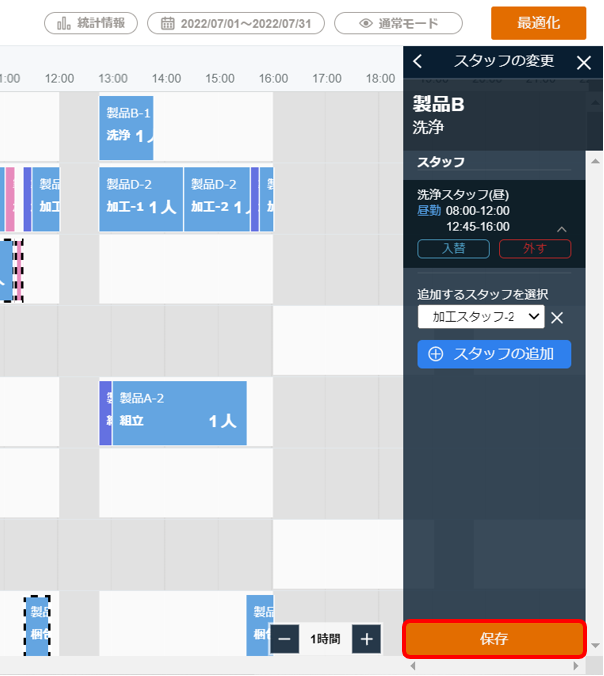Image resolution: width=604 pixels, height=676 pixels.
Task: Click the 17:00 time header
Action: [x=327, y=78]
